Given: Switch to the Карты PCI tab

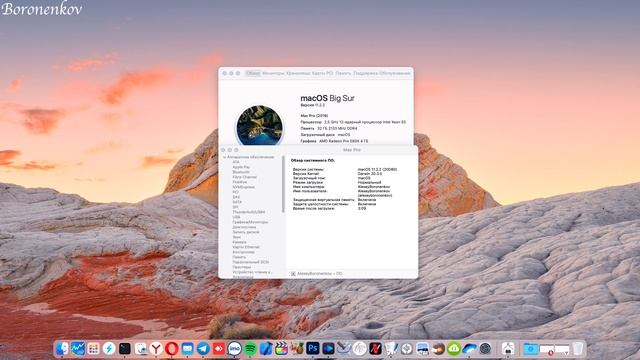Looking at the screenshot, I should click(323, 73).
